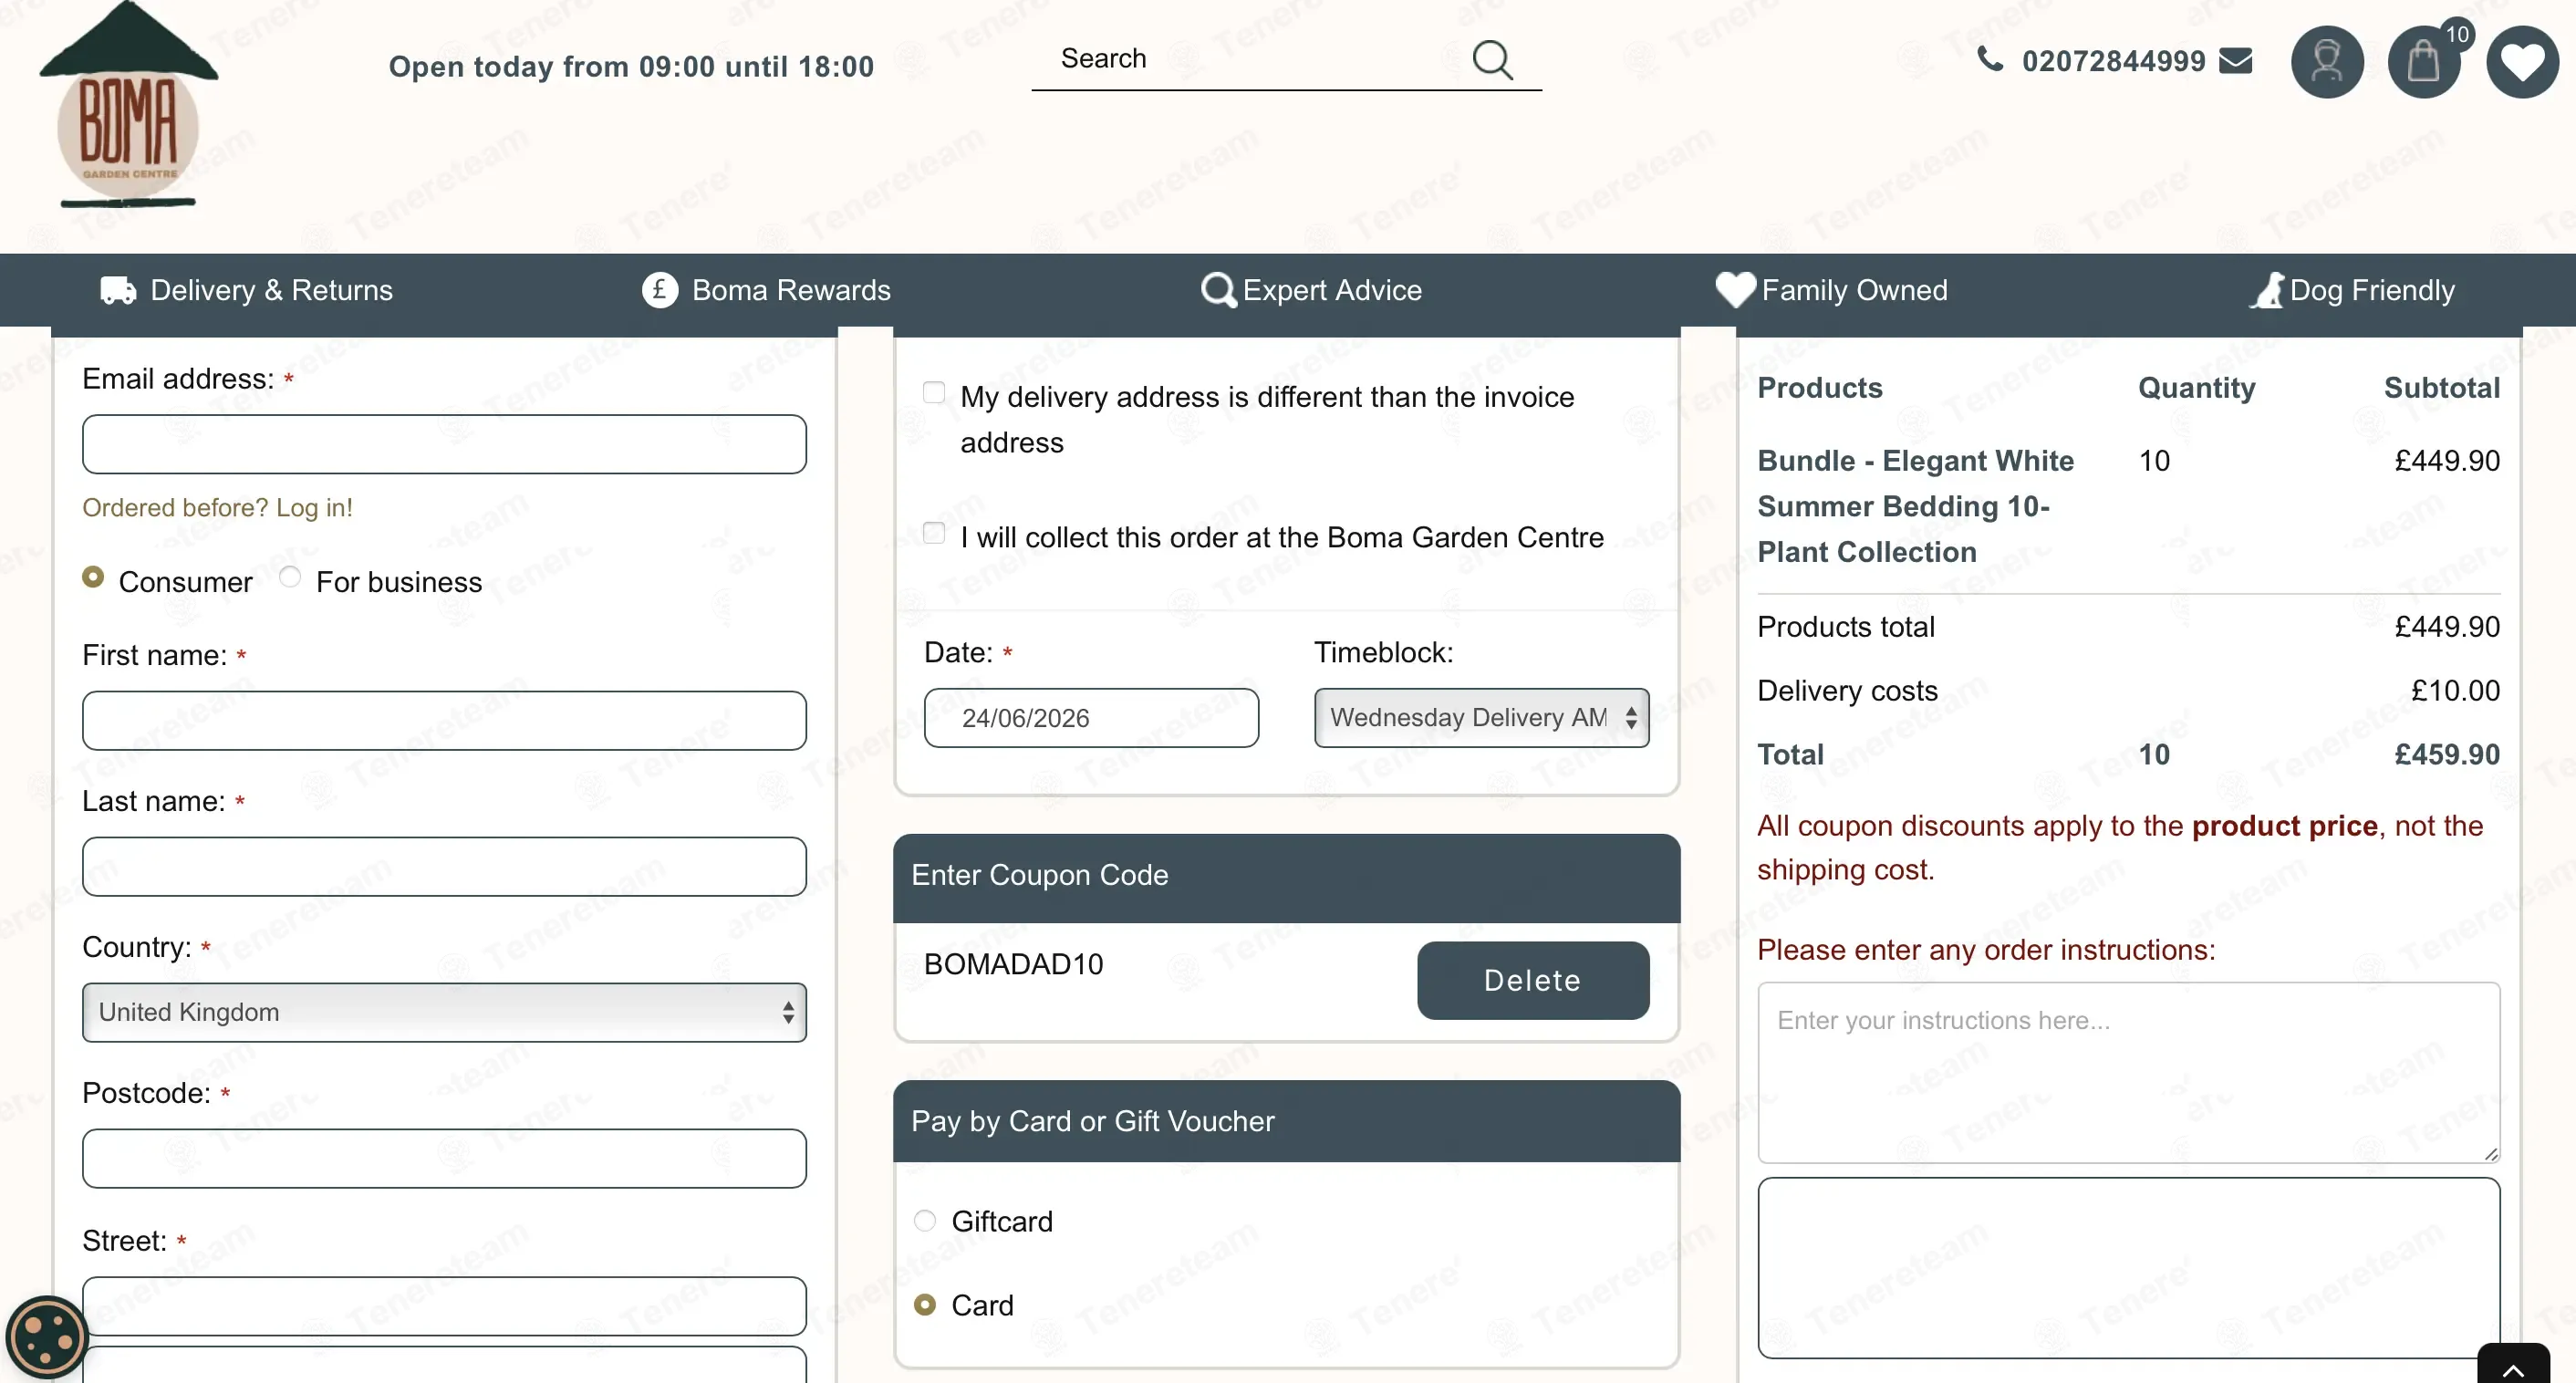The width and height of the screenshot is (2576, 1383).
Task: Click the Ordered before? Log in! link
Action: tap(217, 508)
